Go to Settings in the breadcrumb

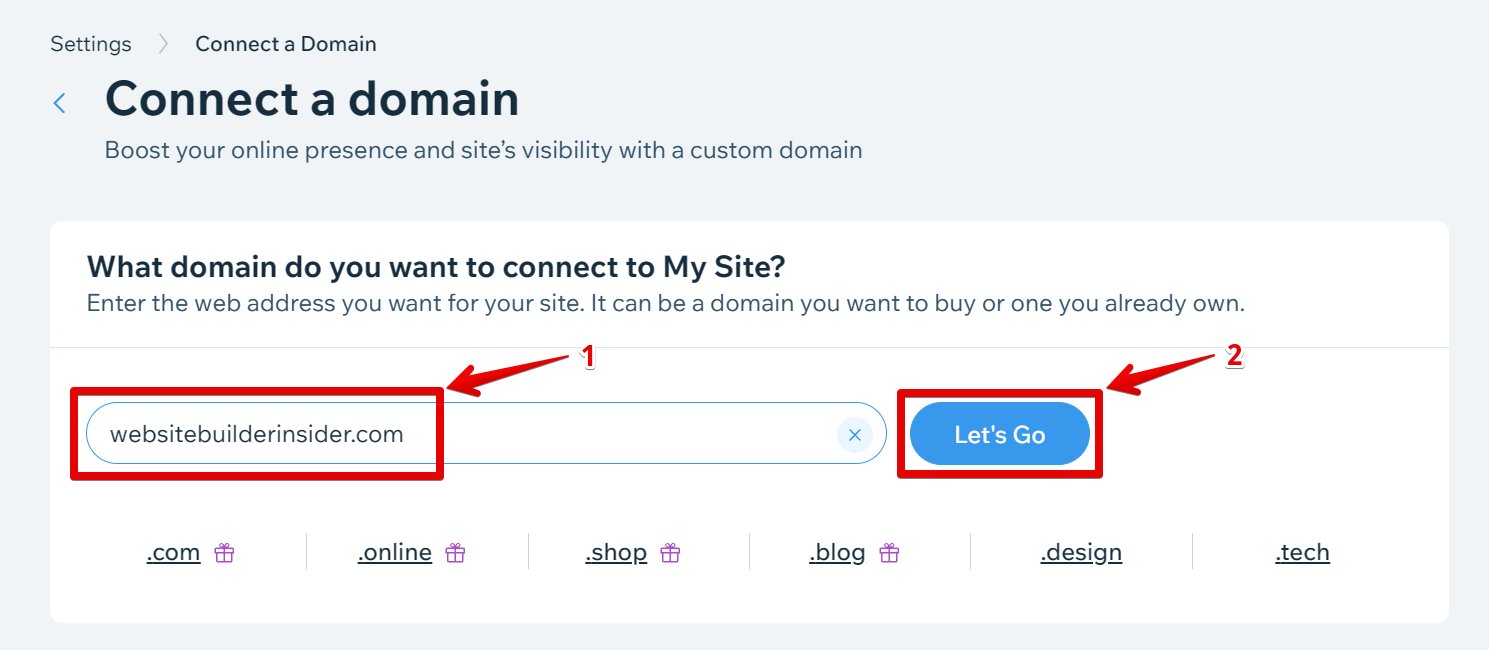[x=91, y=44]
